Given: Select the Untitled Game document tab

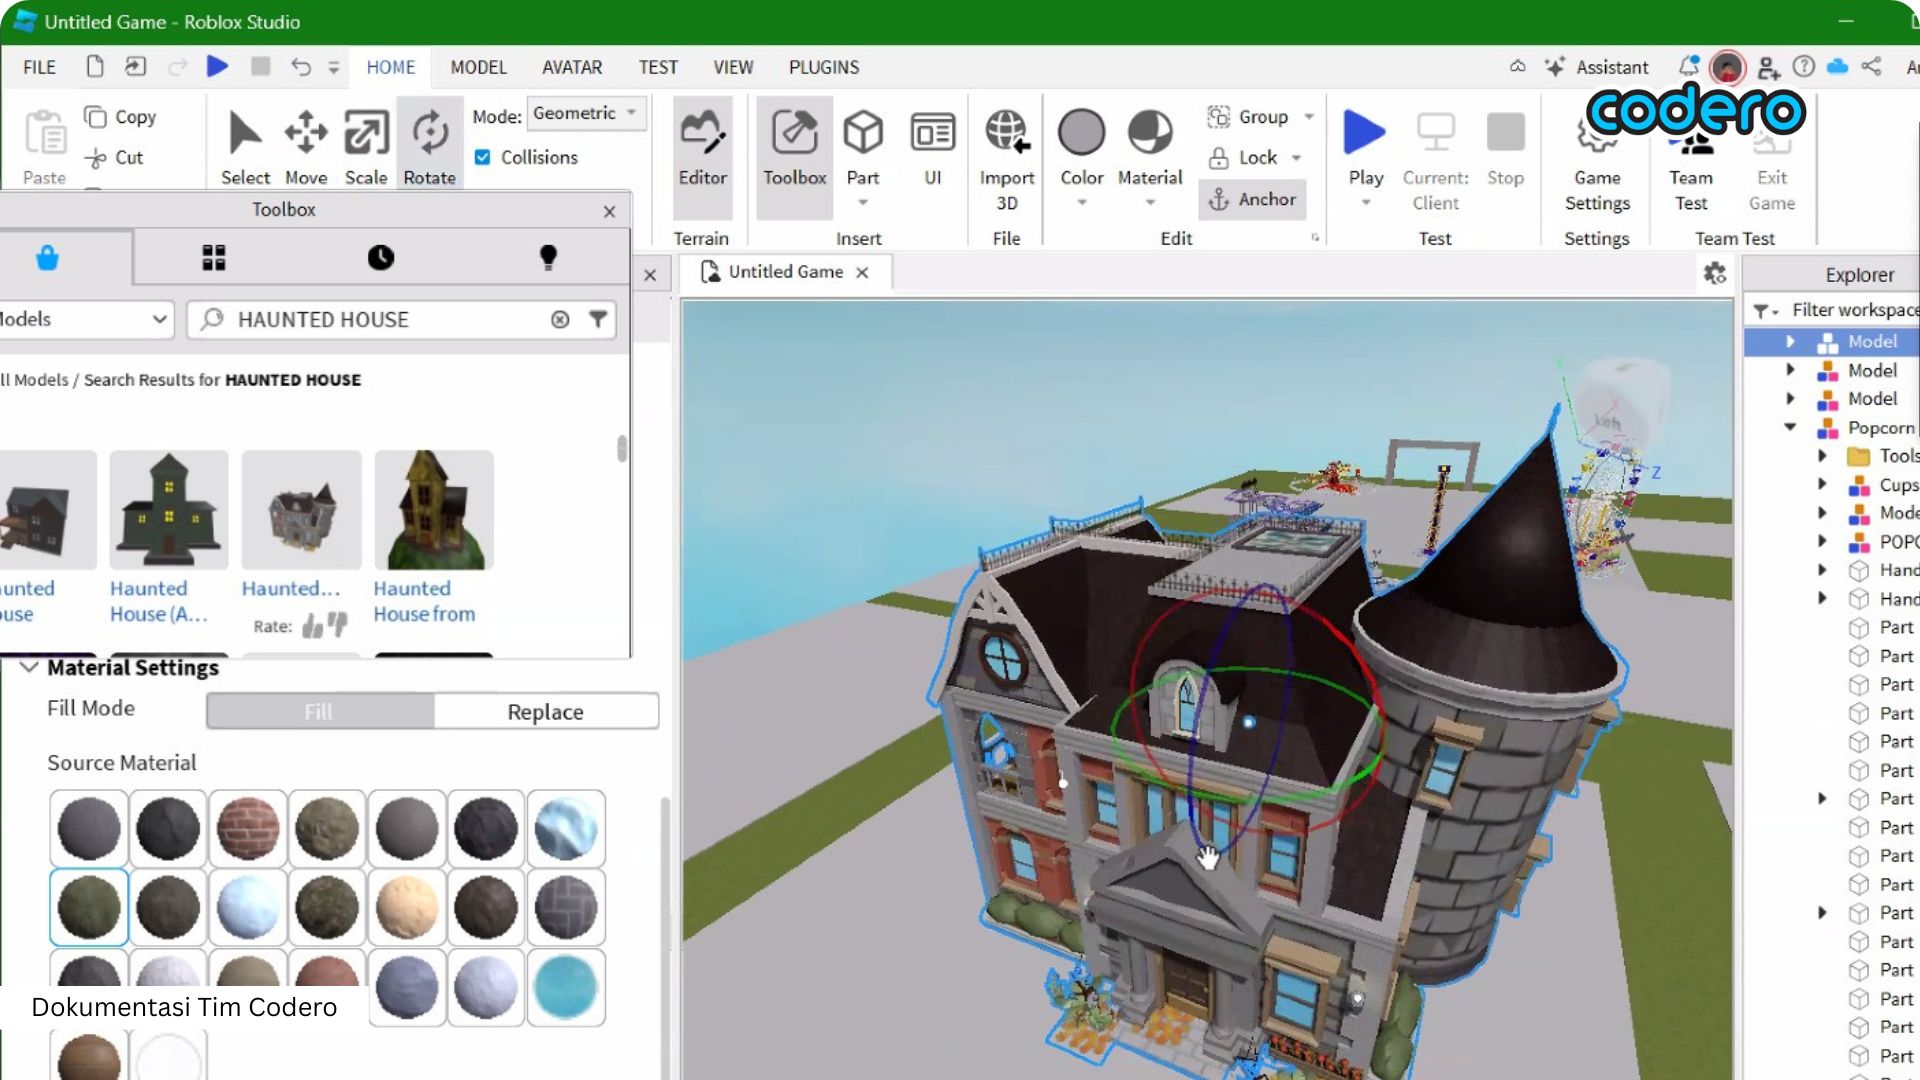Looking at the screenshot, I should (x=785, y=272).
